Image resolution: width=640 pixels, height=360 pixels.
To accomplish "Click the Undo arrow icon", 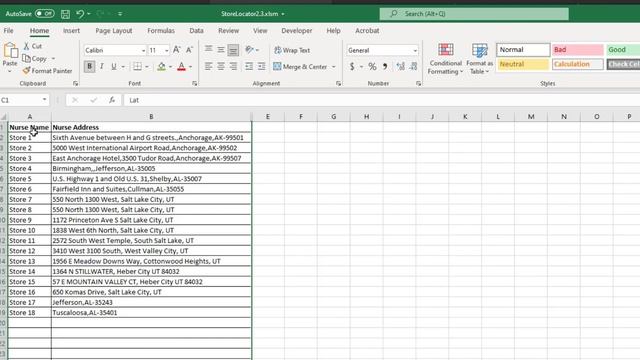I will click(x=80, y=14).
